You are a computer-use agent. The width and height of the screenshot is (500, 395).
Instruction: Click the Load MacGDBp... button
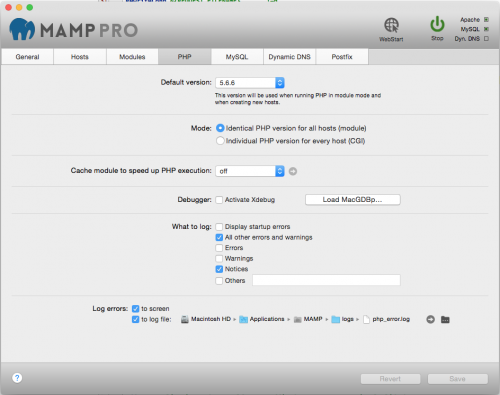(353, 200)
